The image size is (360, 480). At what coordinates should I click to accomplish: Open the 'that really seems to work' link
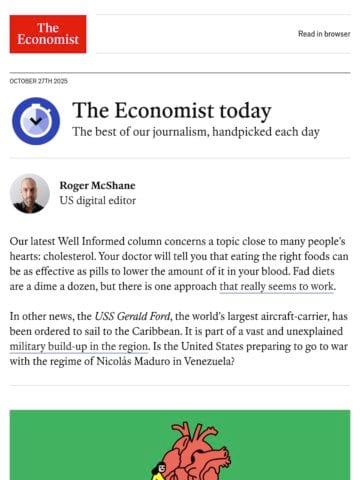pos(277,286)
